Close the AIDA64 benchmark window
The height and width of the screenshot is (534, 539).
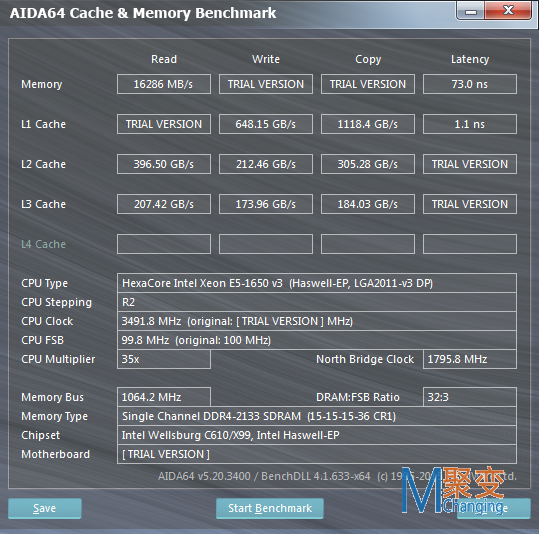[x=508, y=11]
